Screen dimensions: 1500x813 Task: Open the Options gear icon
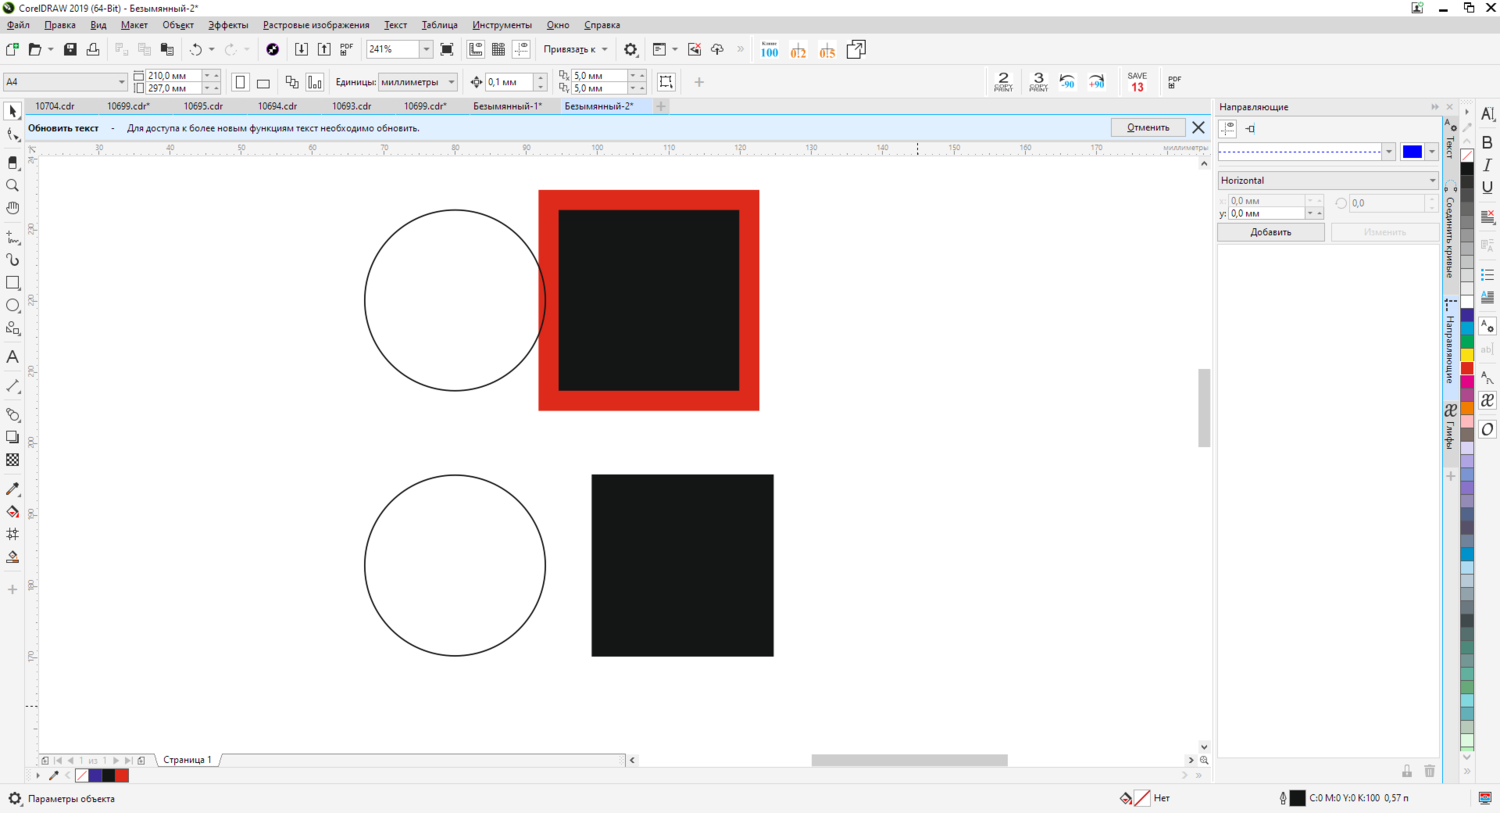[630, 49]
